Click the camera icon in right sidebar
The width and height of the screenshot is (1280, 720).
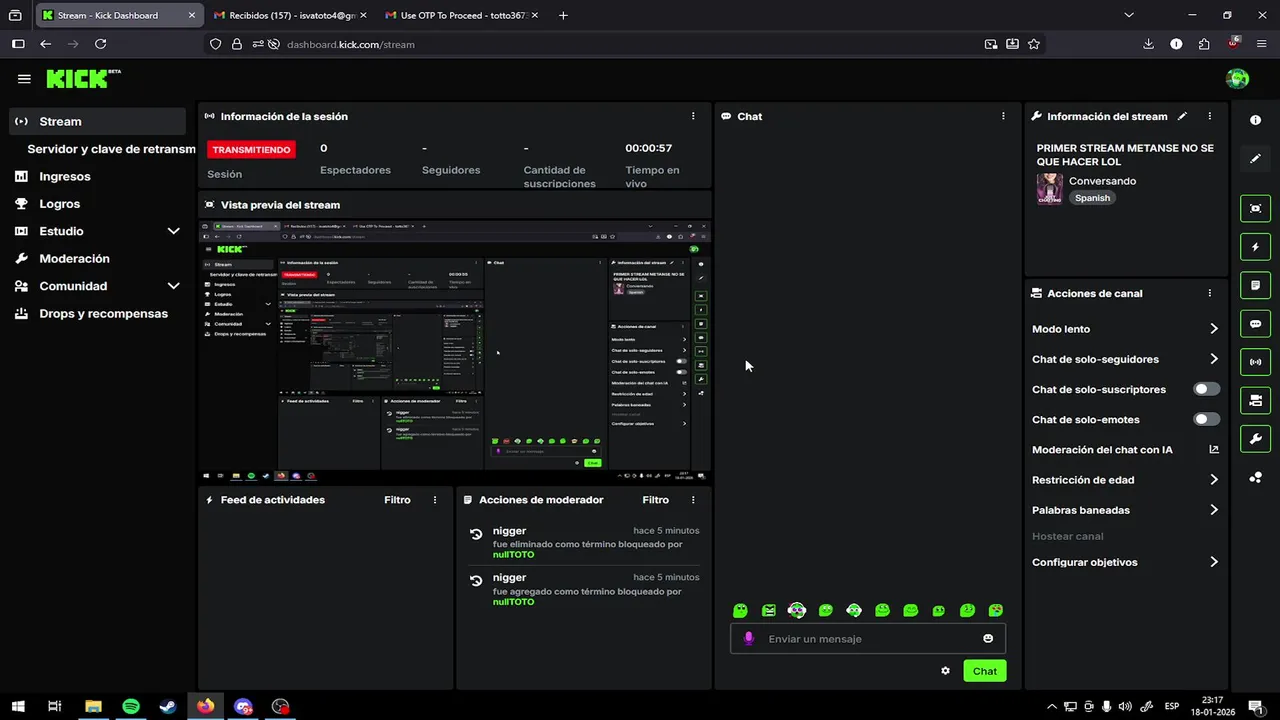[1255, 401]
